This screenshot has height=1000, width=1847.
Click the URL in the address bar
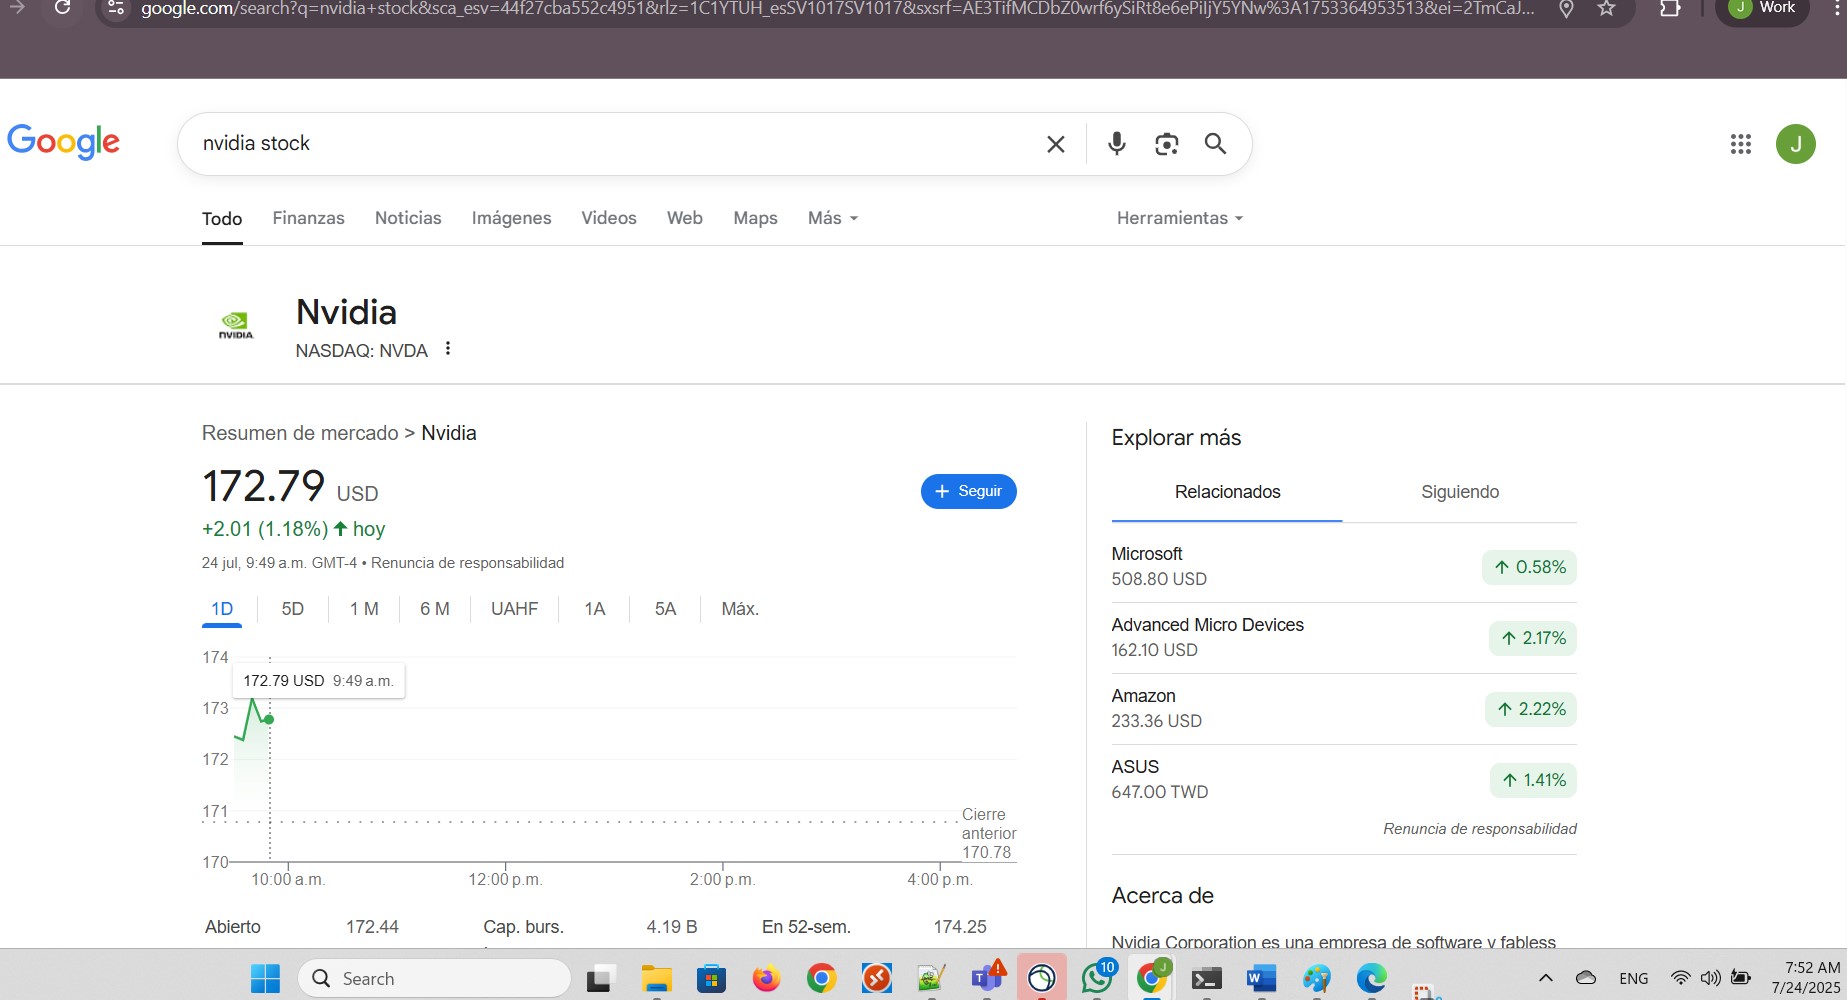[x=838, y=9]
